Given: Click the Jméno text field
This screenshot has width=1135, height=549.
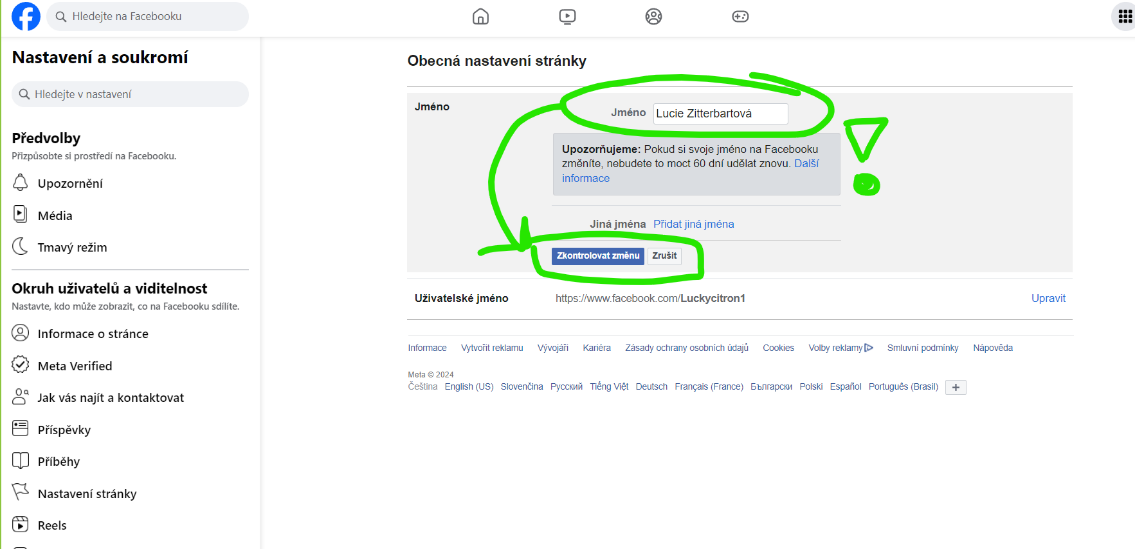Looking at the screenshot, I should (720, 114).
